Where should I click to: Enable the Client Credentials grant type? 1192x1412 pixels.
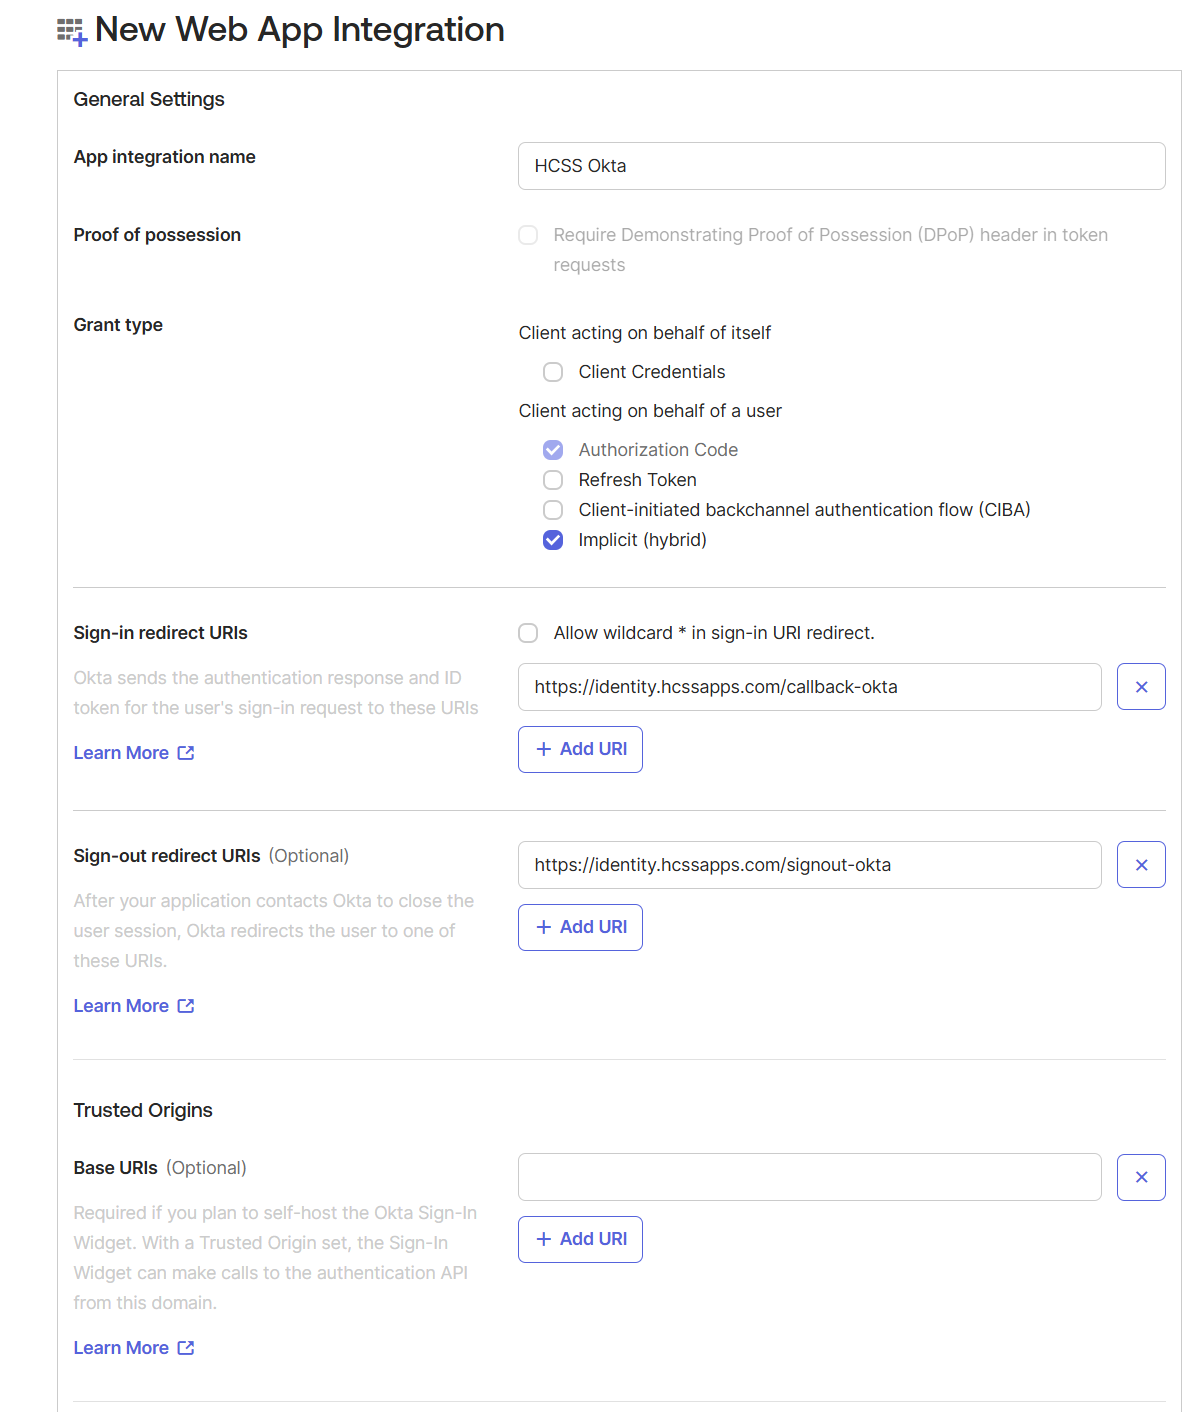point(553,372)
